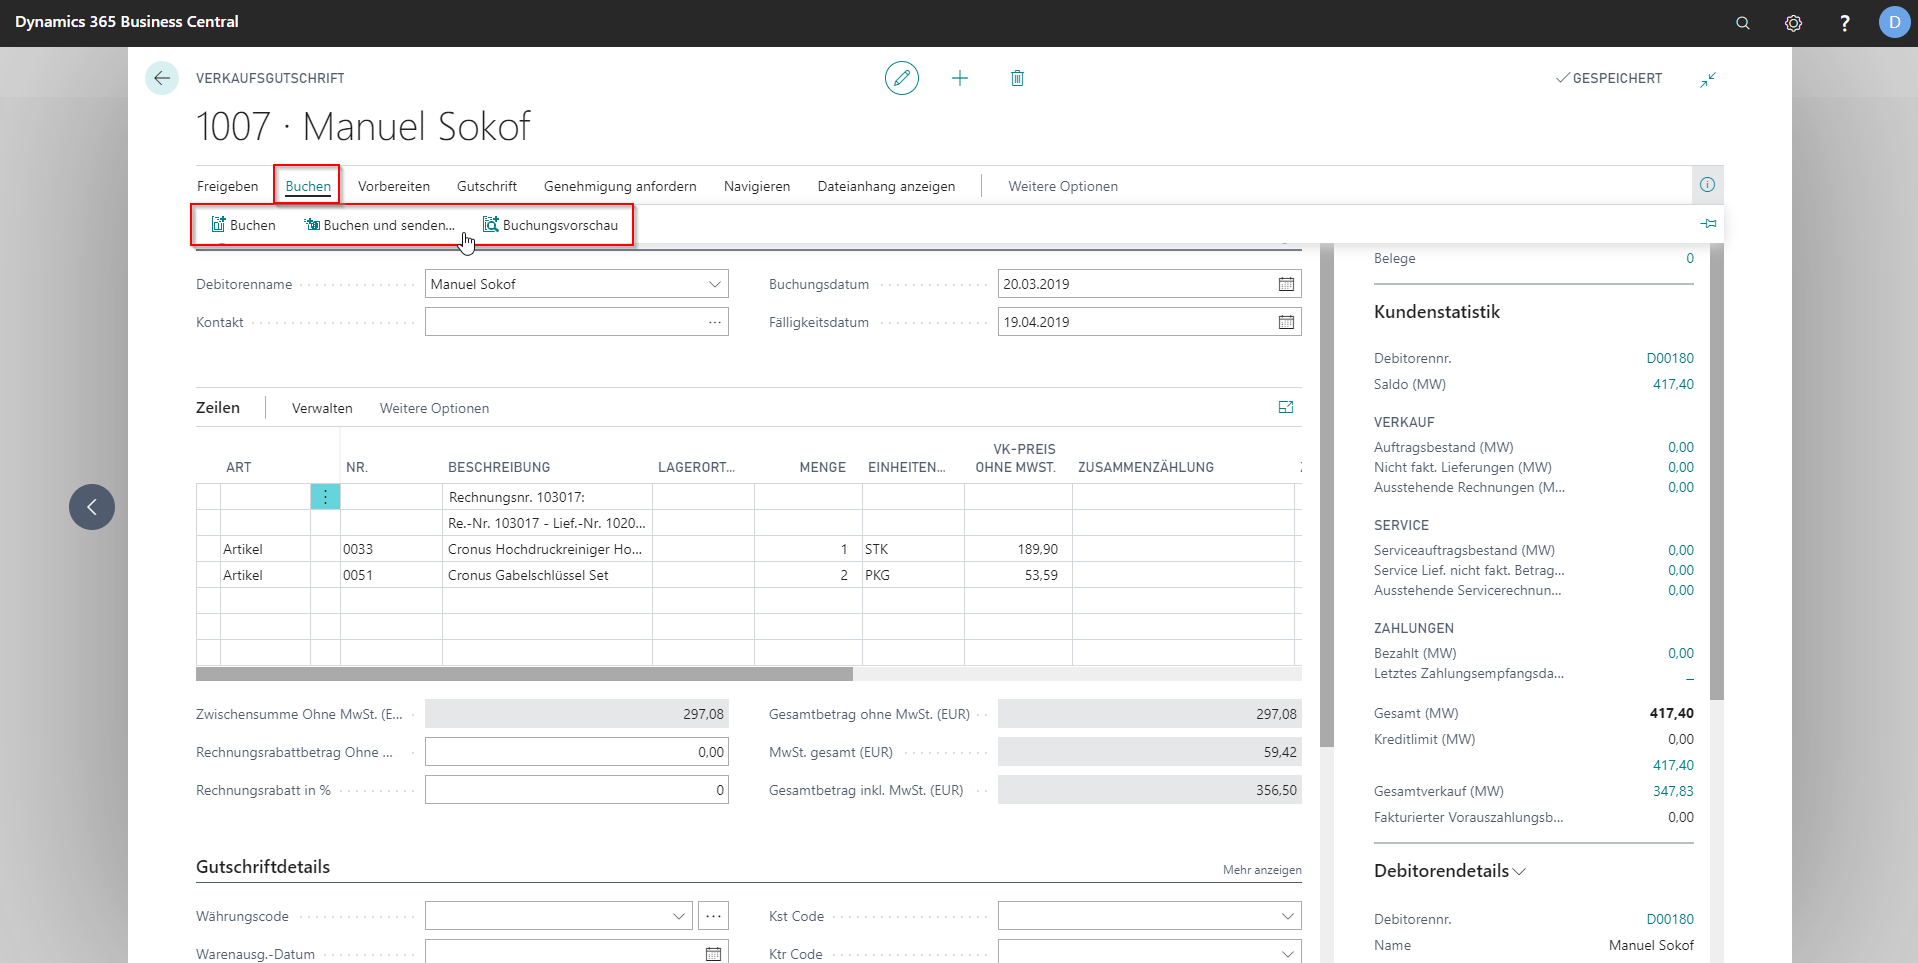
Task: Open the Gutschrift menu
Action: point(487,186)
